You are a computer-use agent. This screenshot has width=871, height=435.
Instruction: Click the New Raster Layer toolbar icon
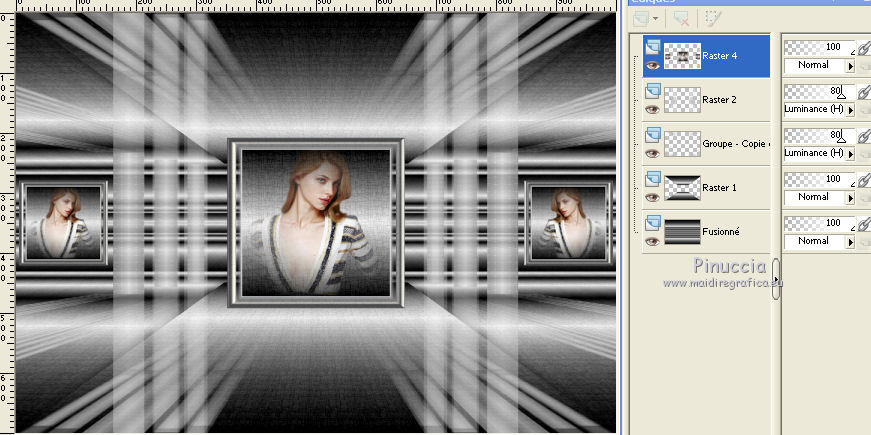[641, 18]
